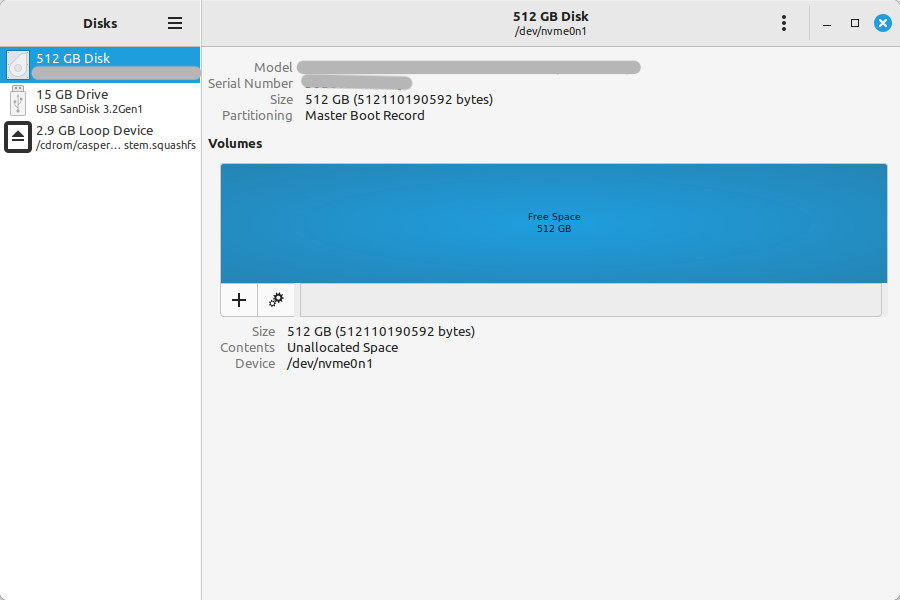Viewport: 900px width, 600px height.
Task: Click the 'Volumes' heading
Action: 235,144
